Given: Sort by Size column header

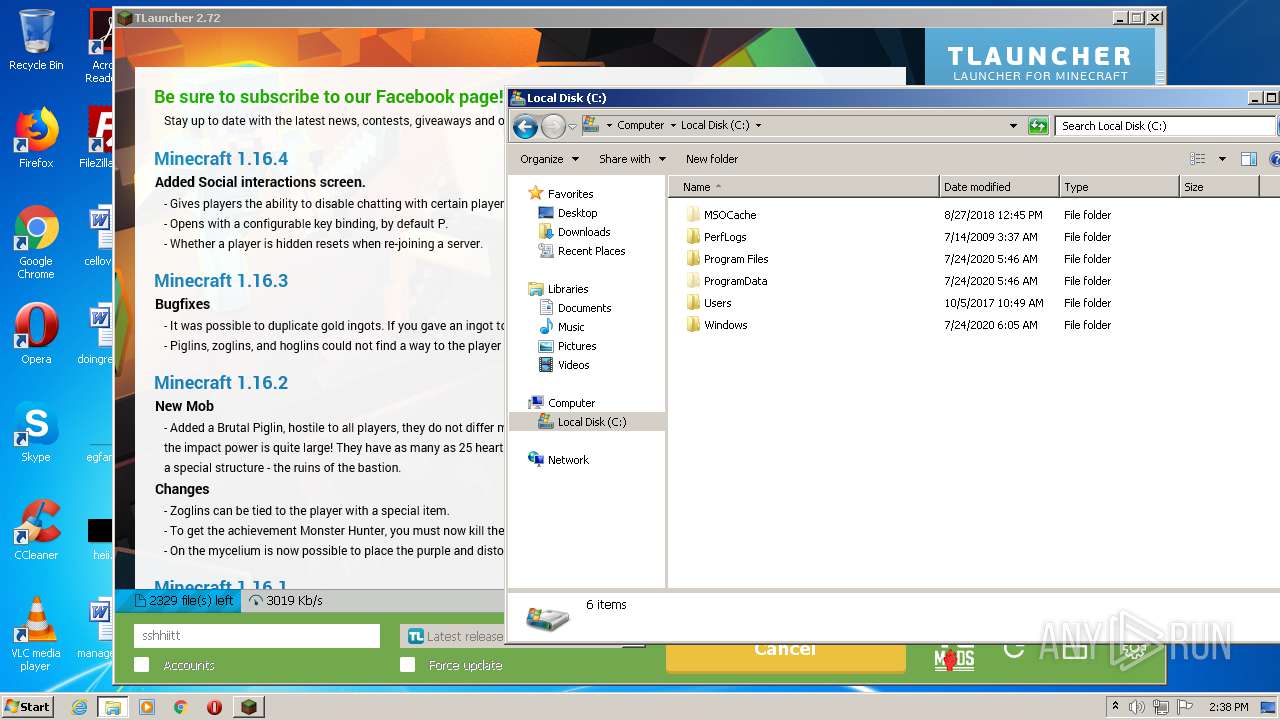Looking at the screenshot, I should [x=1219, y=187].
